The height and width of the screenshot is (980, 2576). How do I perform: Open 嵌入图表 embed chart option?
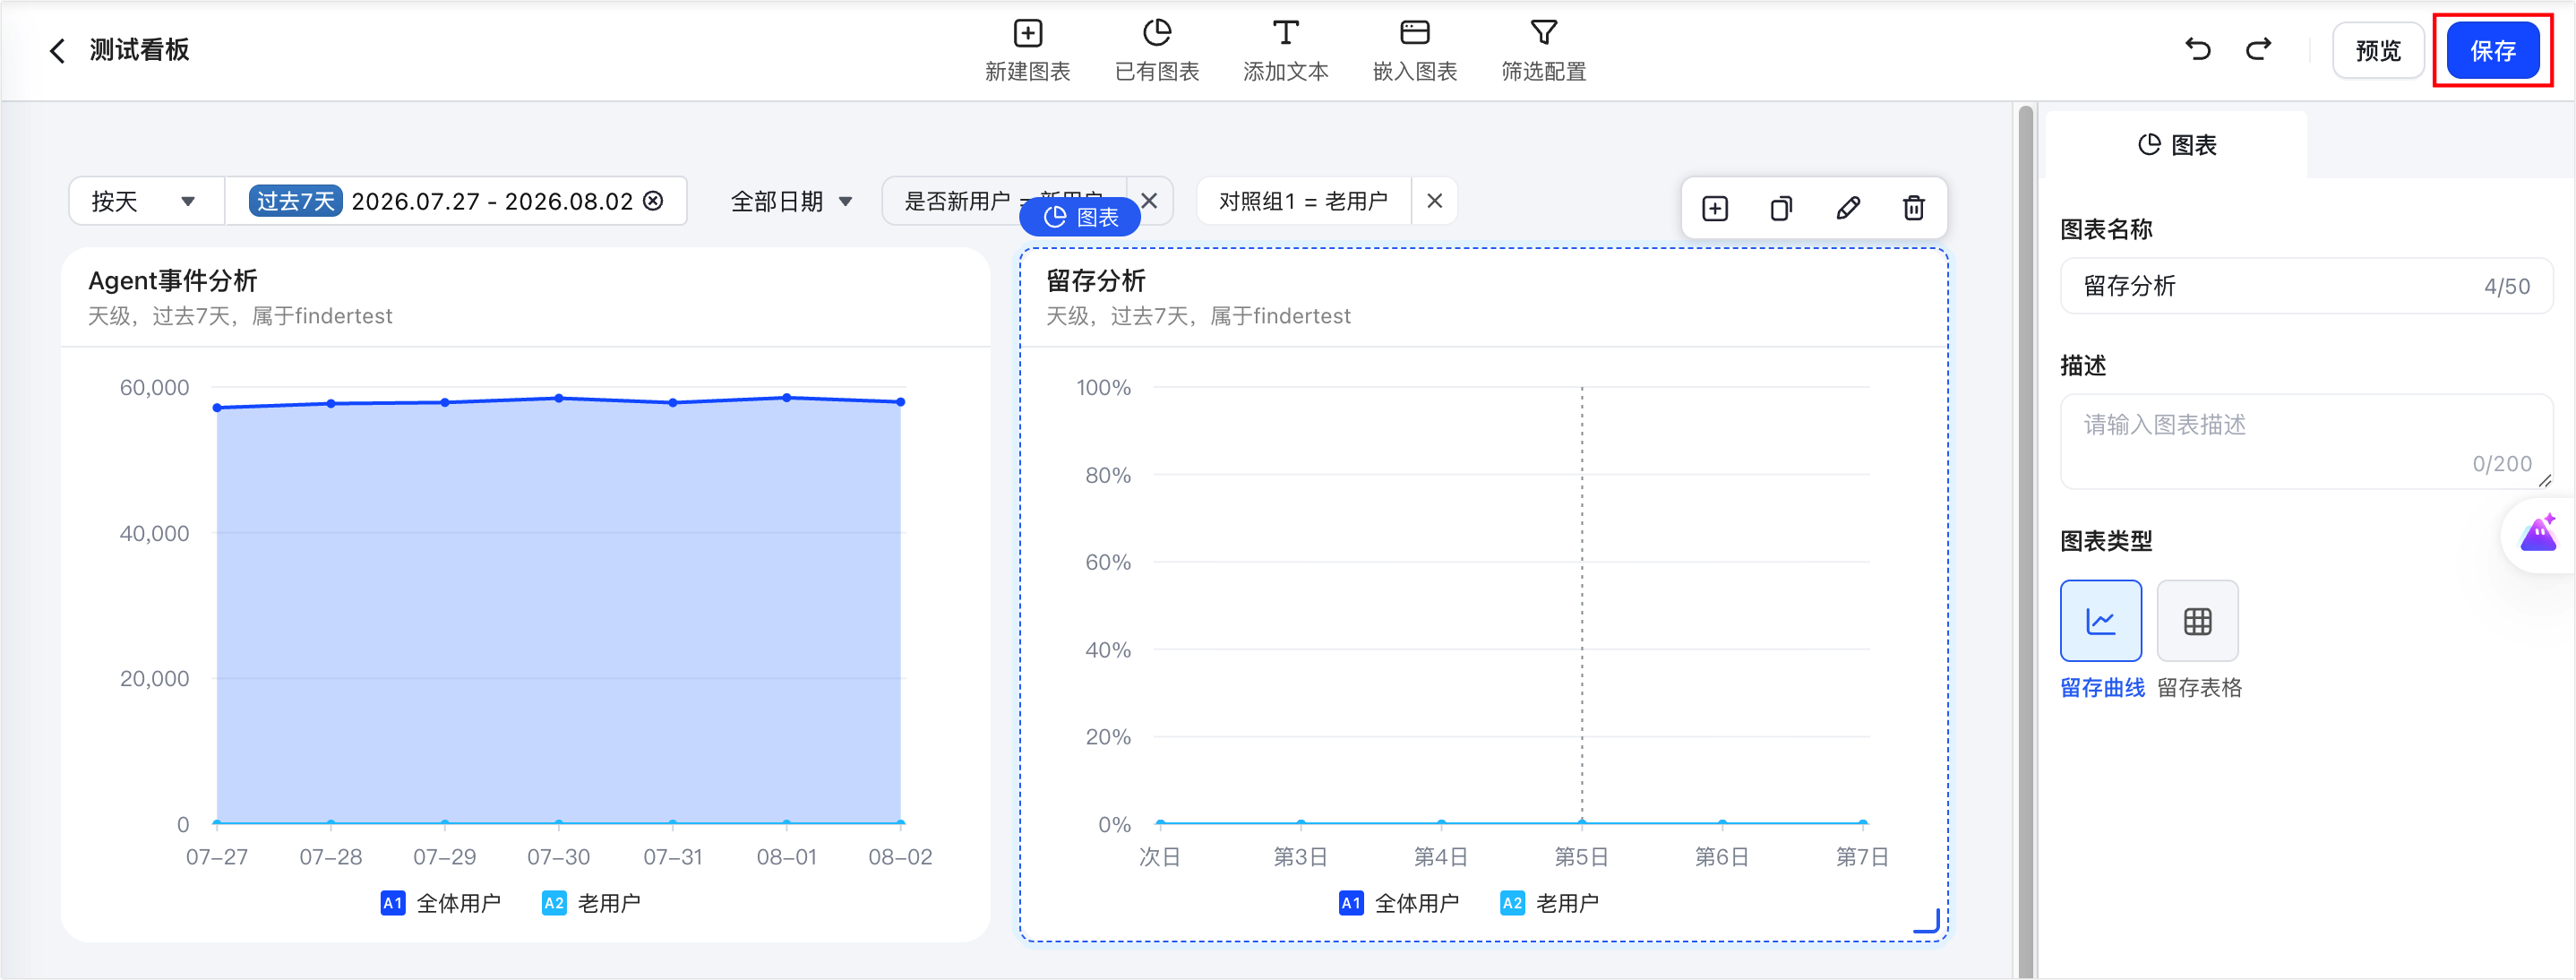pos(1414,51)
